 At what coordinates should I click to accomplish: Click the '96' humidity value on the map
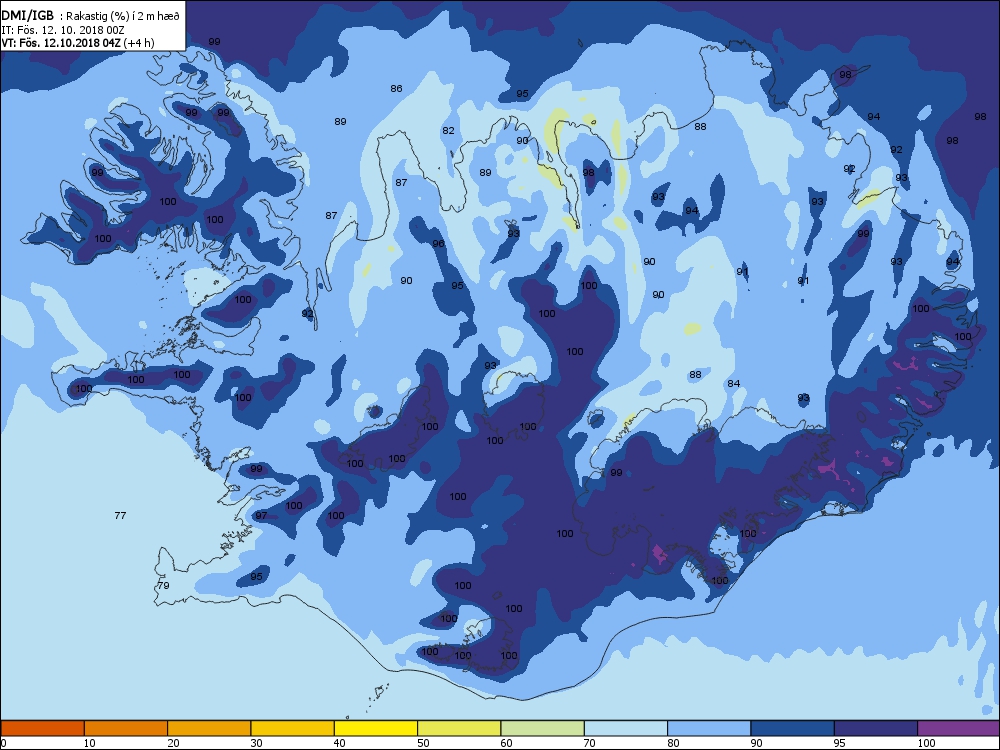pyautogui.click(x=438, y=244)
